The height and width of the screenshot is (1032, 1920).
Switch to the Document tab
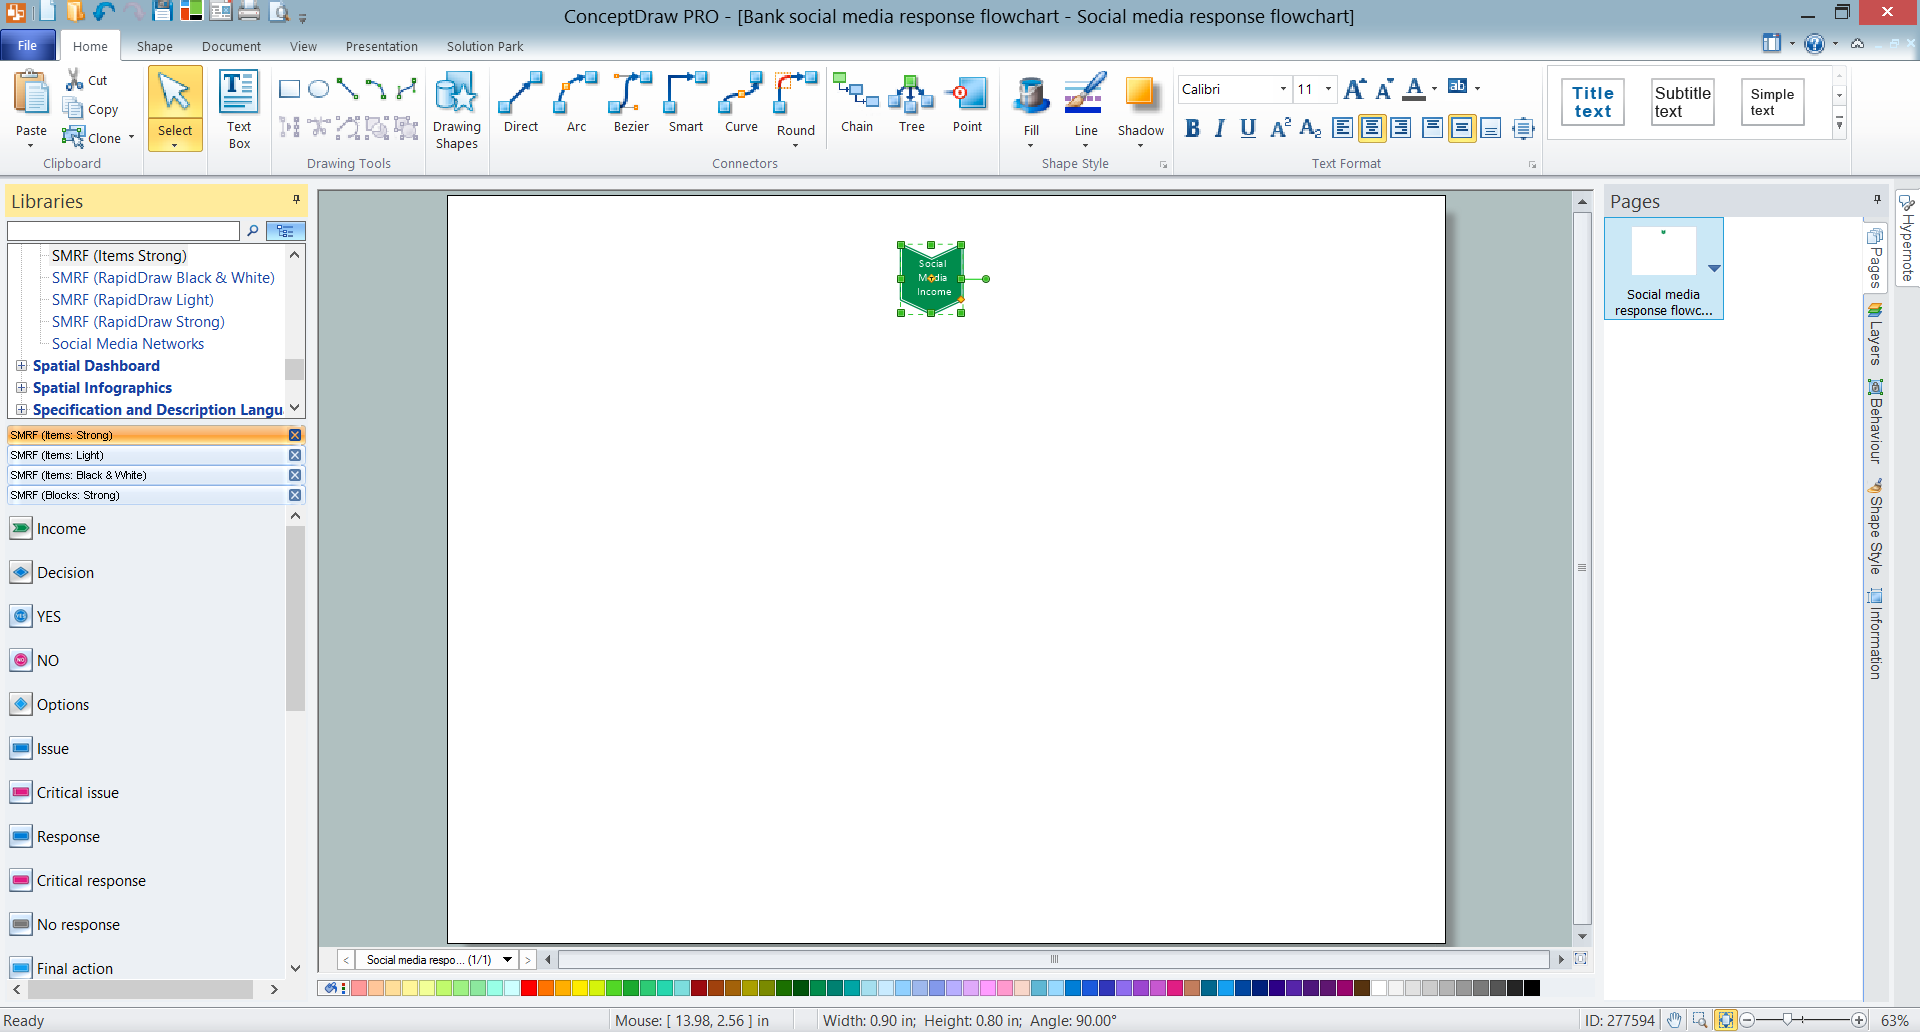pos(231,47)
